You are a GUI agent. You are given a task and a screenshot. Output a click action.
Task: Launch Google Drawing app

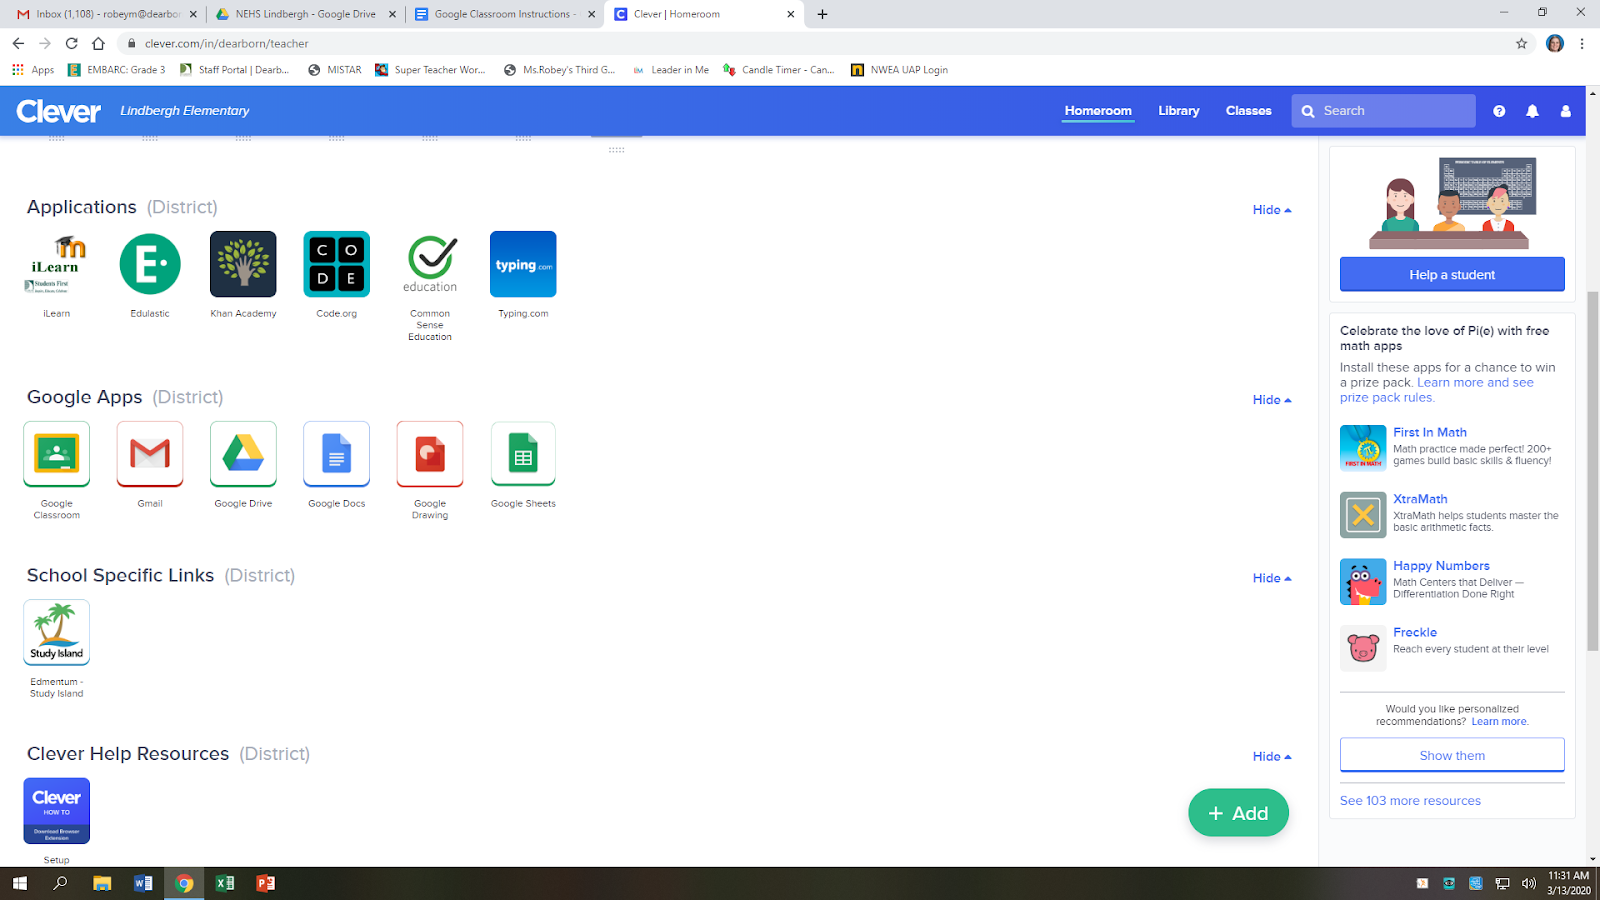430,454
